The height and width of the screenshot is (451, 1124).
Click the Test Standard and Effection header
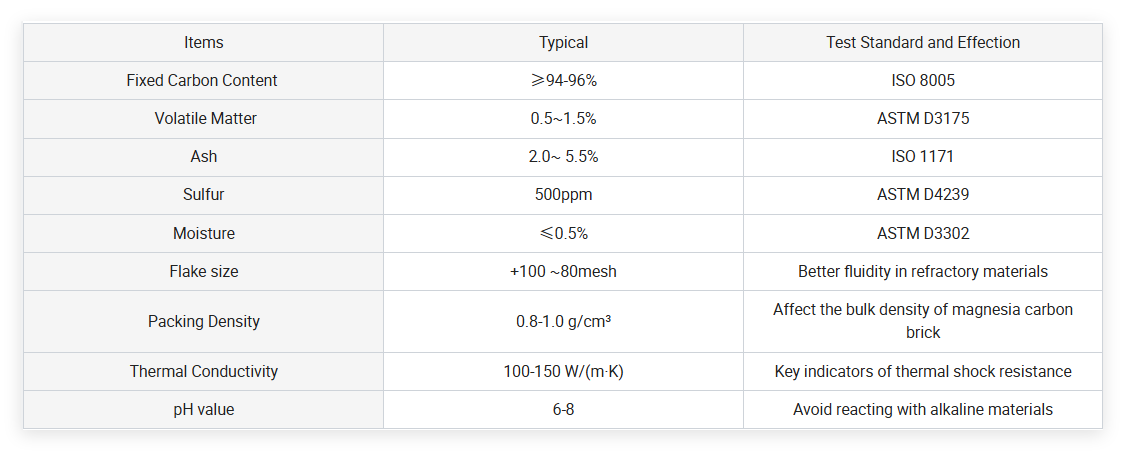click(x=922, y=42)
